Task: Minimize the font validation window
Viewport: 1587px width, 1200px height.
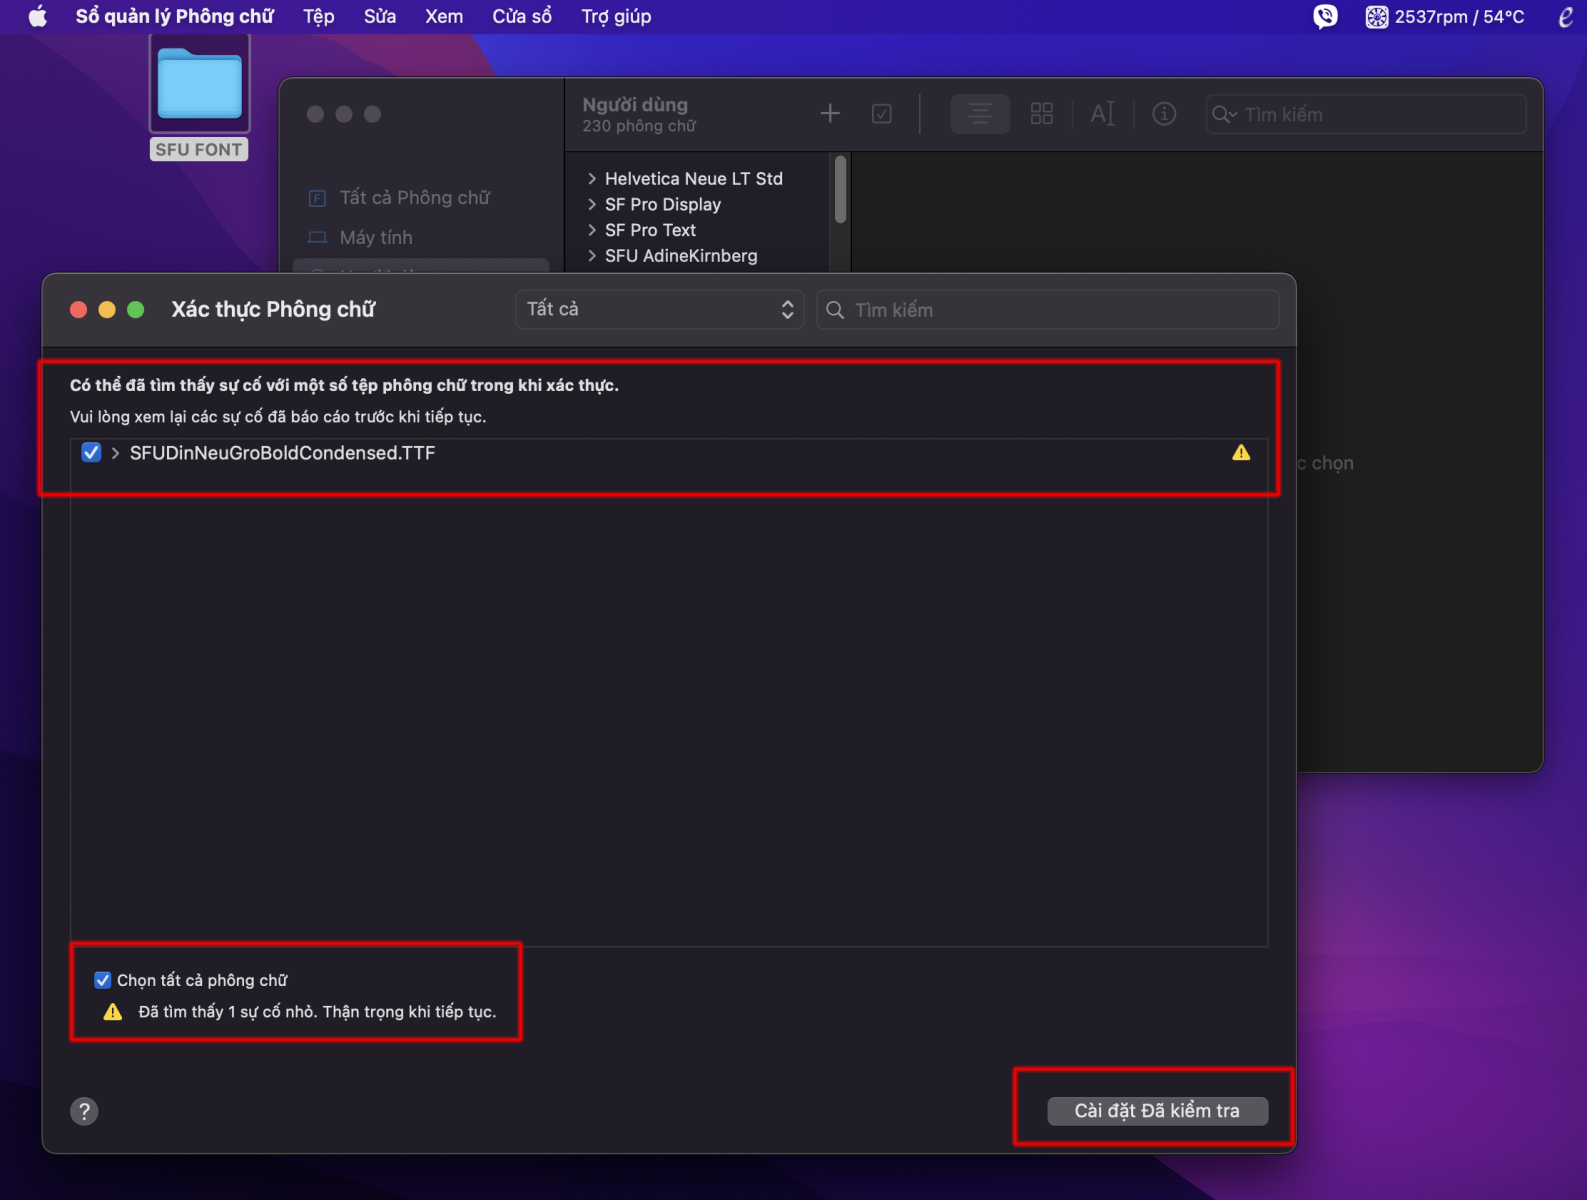Action: [107, 310]
